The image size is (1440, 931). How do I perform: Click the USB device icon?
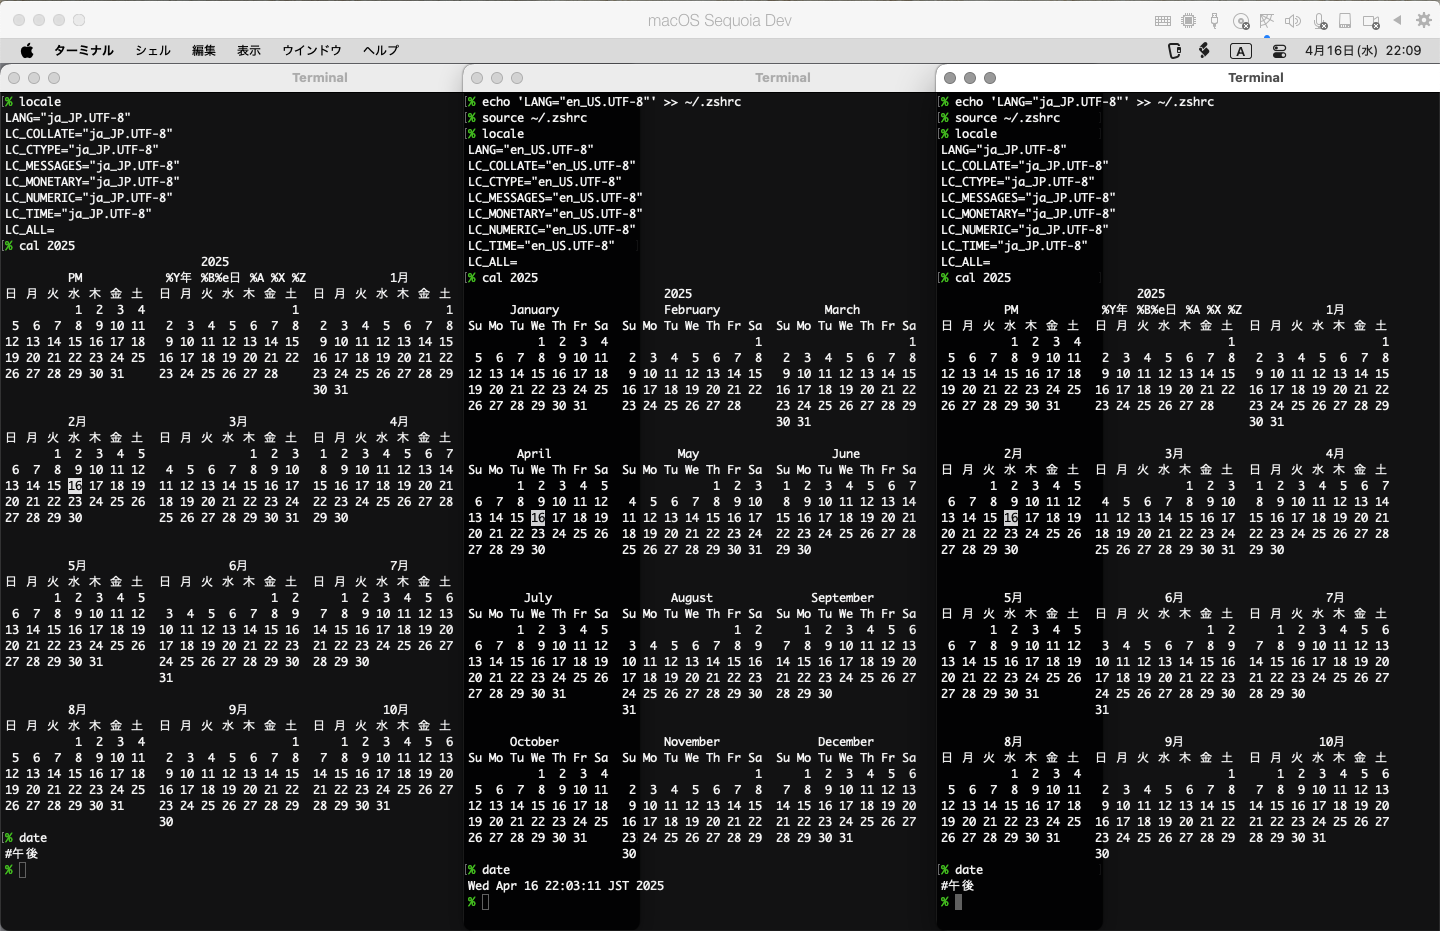coord(1215,21)
